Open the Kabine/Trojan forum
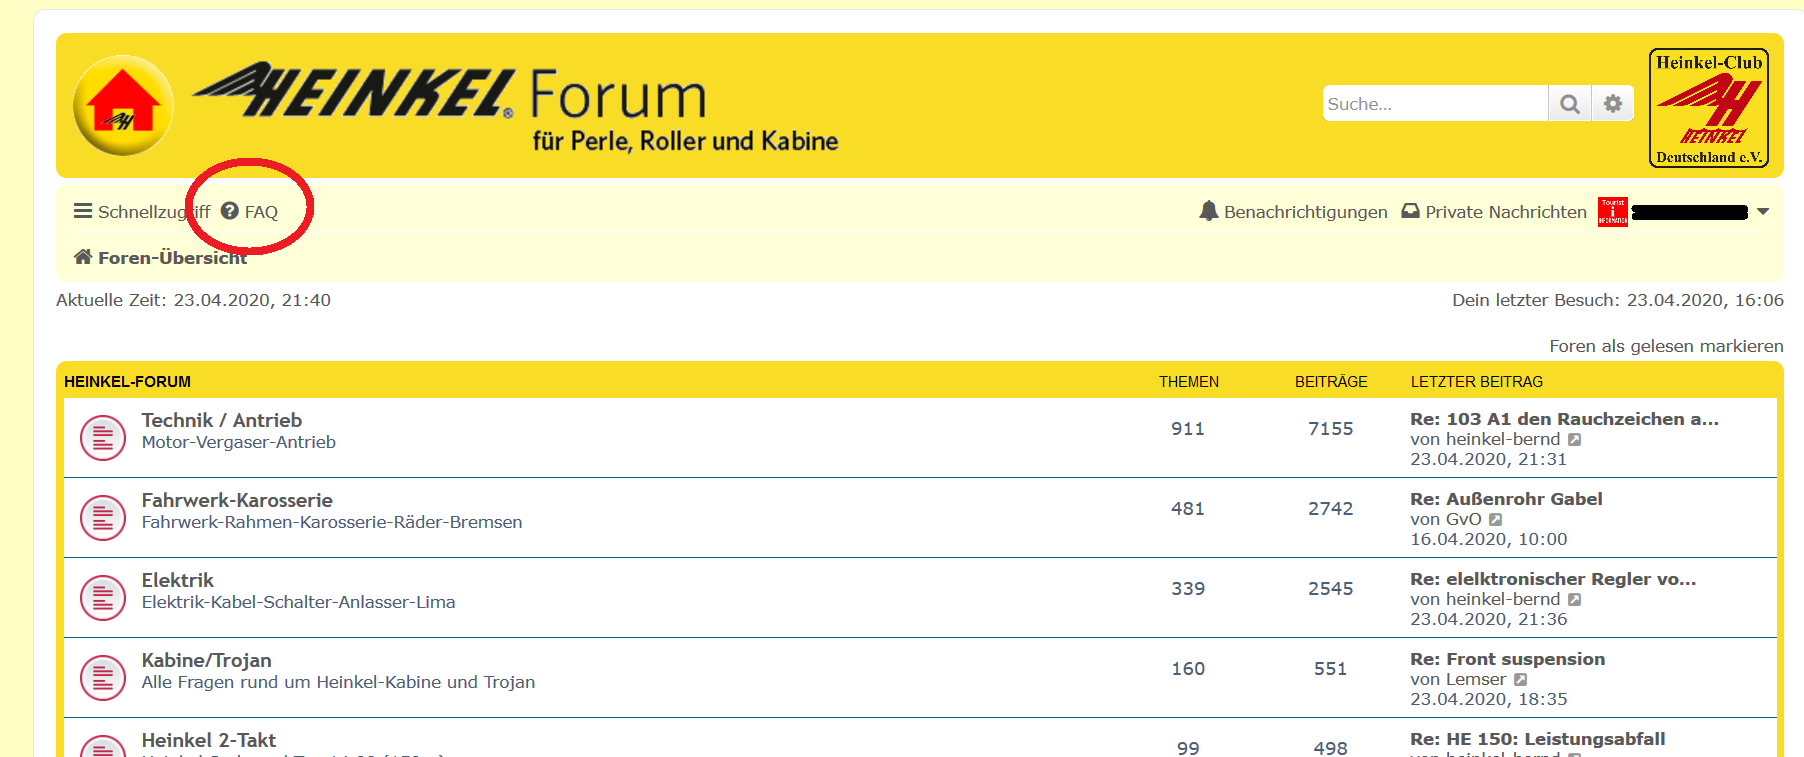The image size is (1804, 757). point(207,660)
